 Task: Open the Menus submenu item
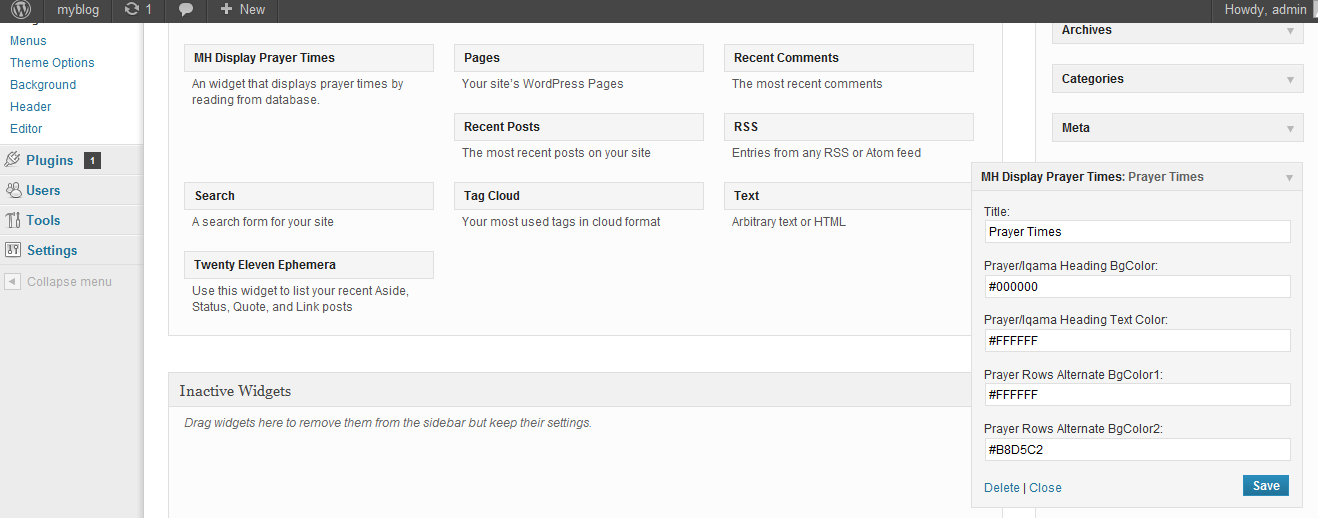(x=28, y=41)
